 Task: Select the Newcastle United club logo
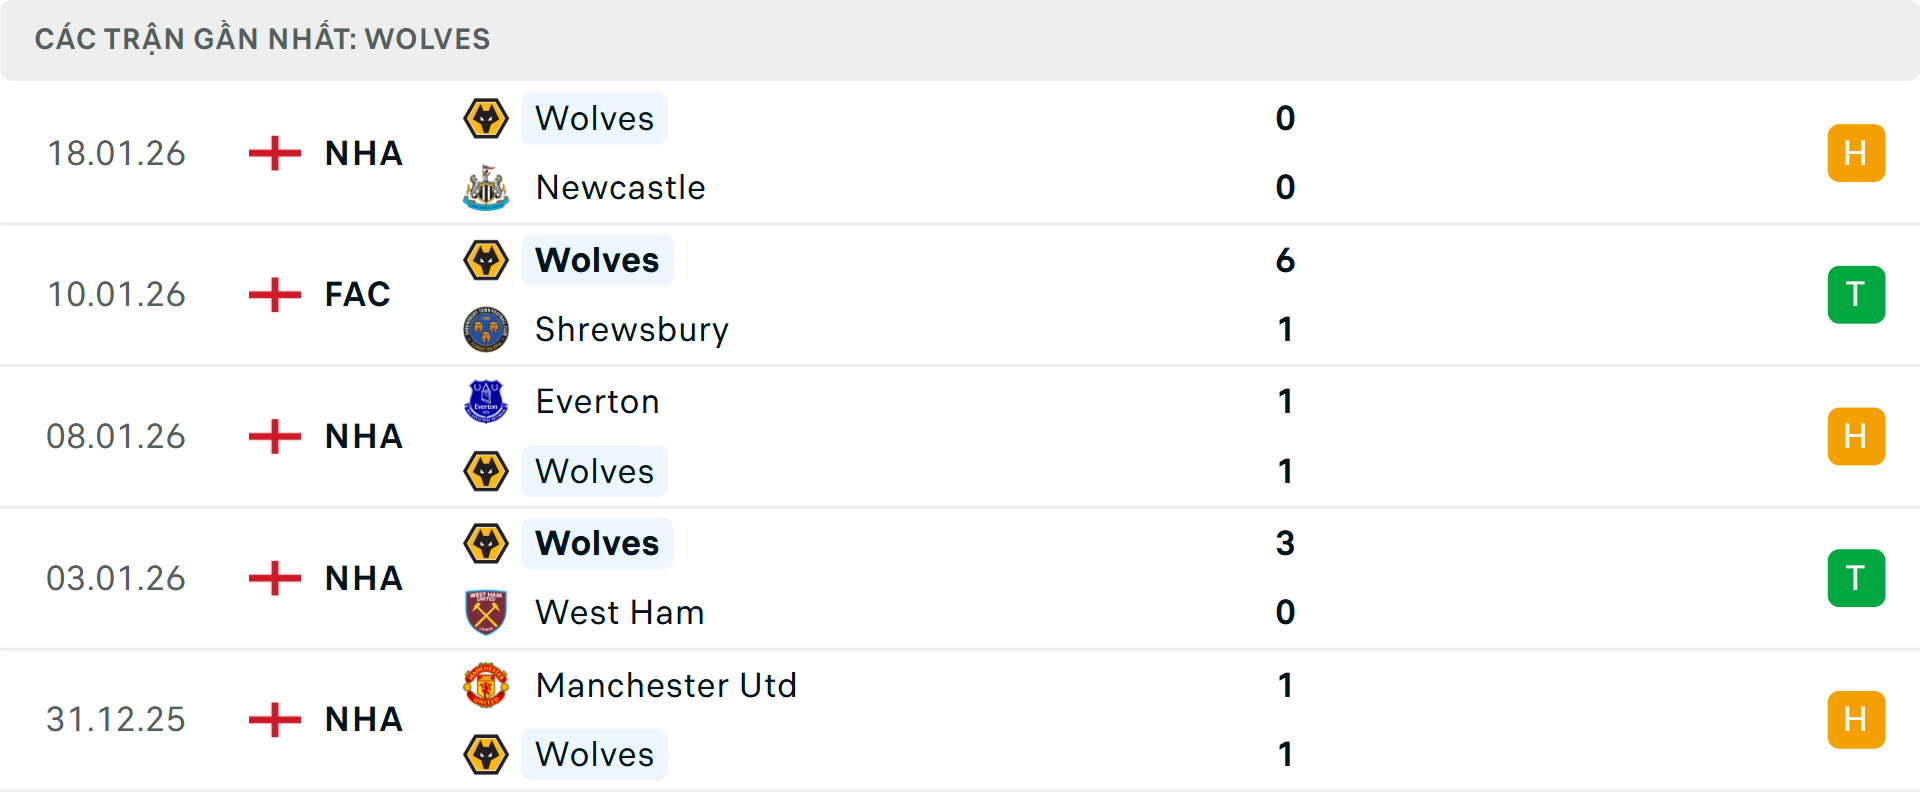tap(486, 187)
